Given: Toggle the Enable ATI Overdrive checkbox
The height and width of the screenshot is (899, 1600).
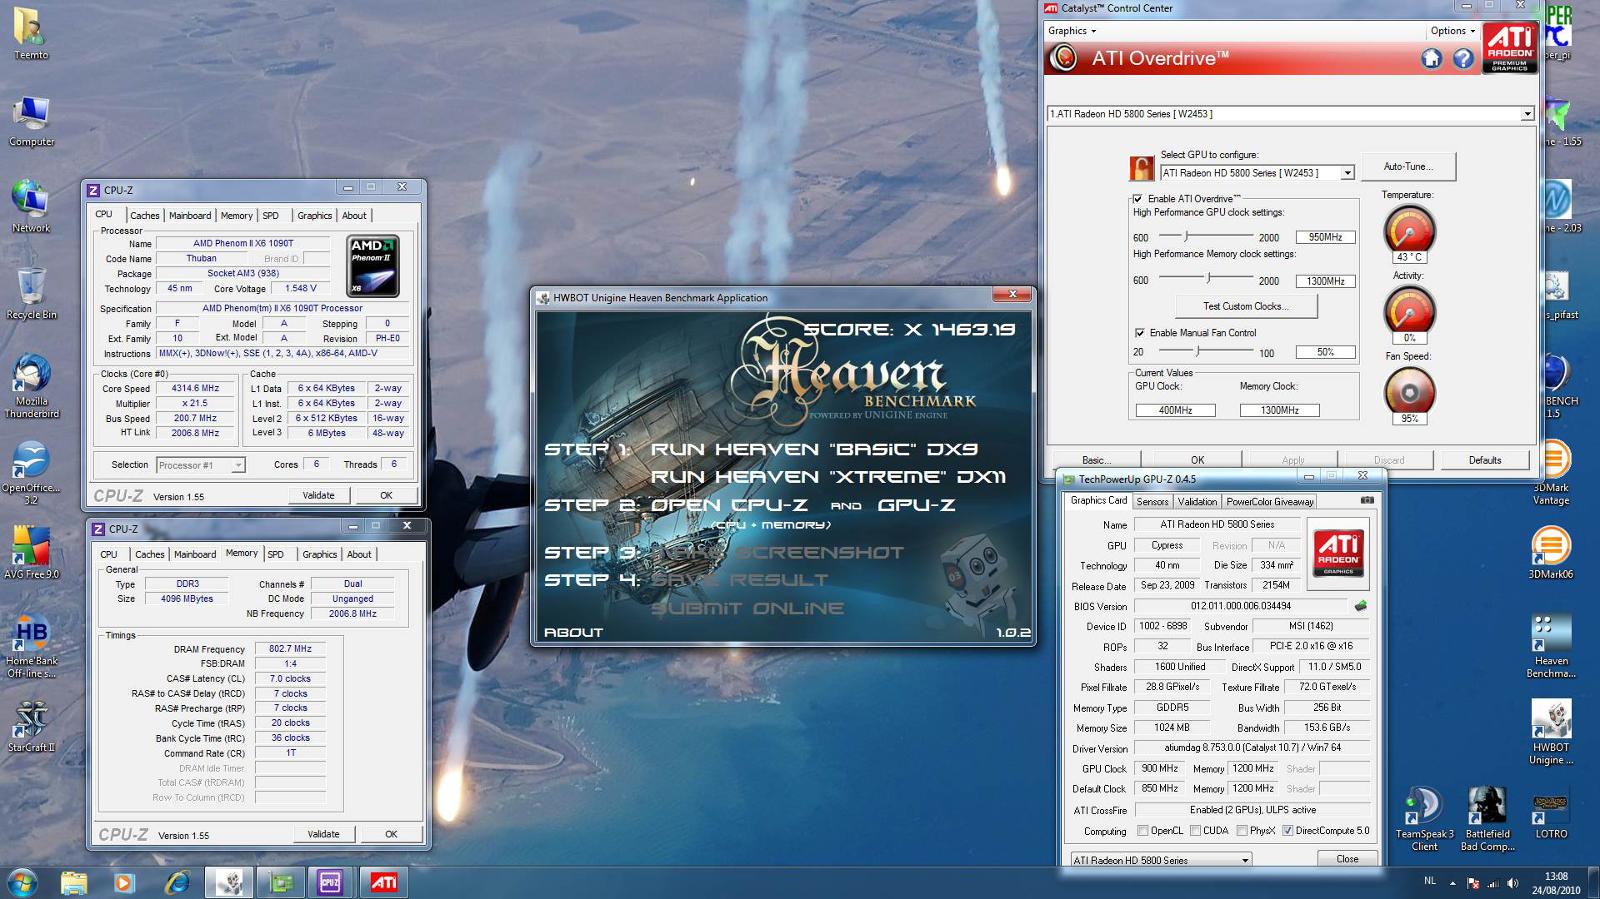Looking at the screenshot, I should pyautogui.click(x=1138, y=199).
